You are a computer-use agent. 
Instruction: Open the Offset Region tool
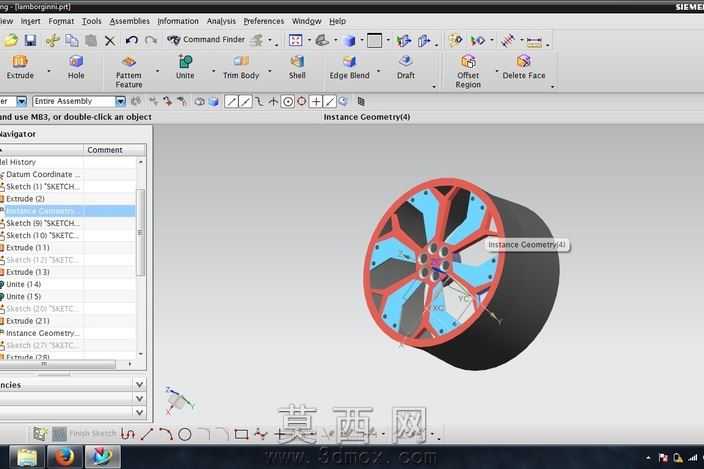[468, 71]
